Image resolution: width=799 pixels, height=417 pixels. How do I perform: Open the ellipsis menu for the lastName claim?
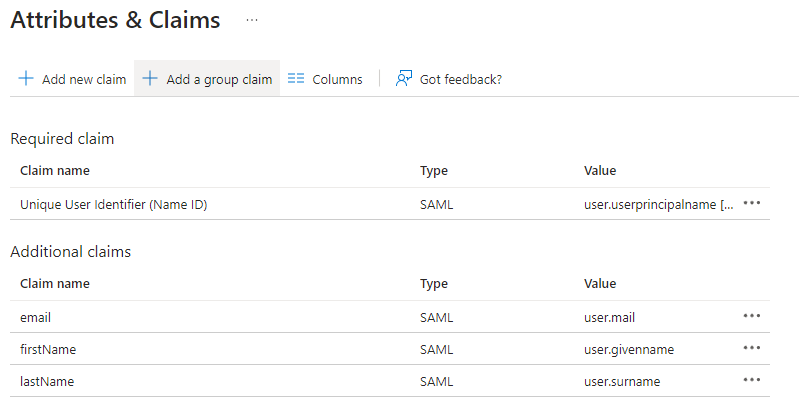click(x=752, y=380)
